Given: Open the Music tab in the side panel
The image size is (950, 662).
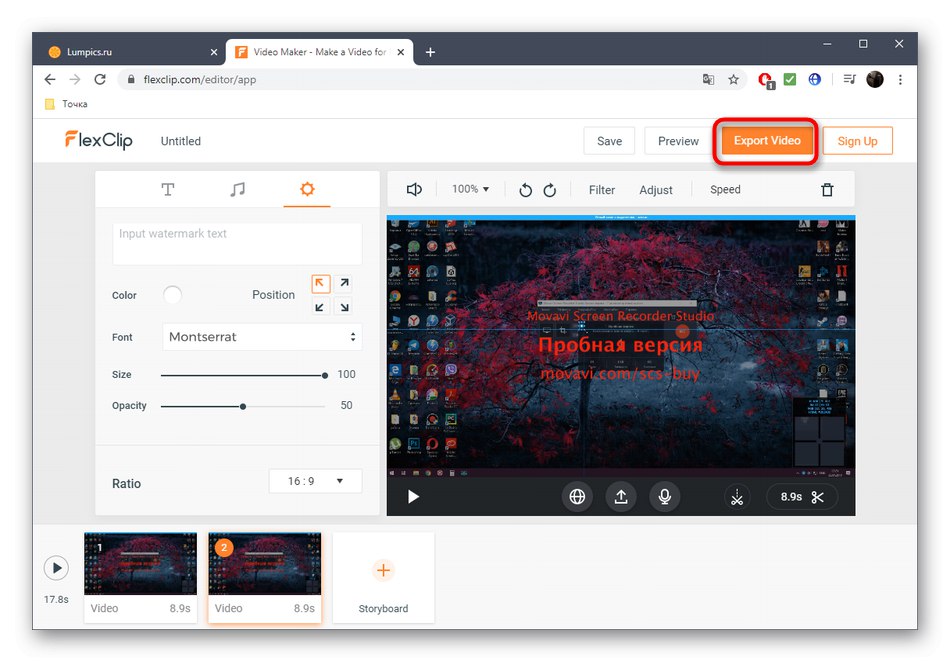Looking at the screenshot, I should pyautogui.click(x=238, y=190).
